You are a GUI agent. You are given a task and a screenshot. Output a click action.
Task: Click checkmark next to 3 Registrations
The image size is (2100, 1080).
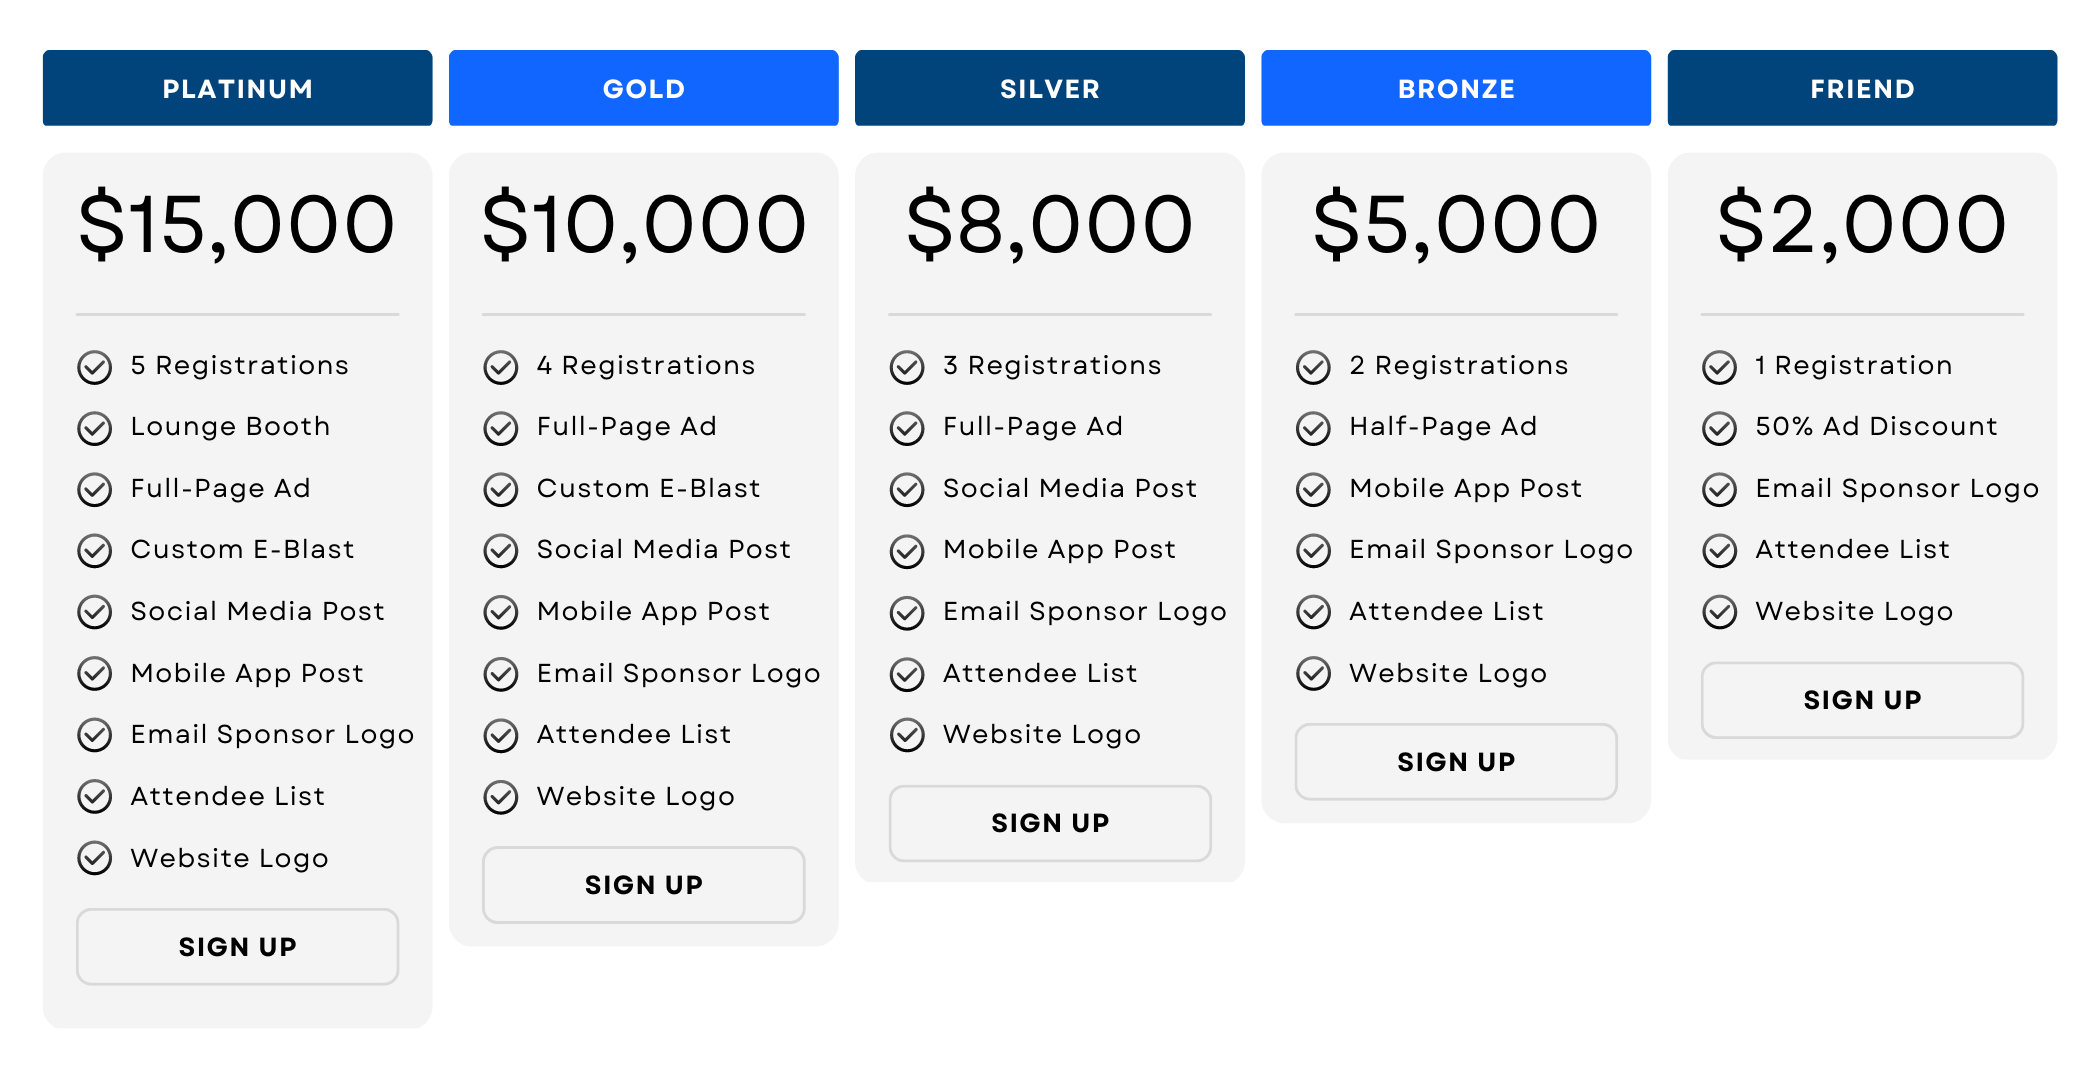click(x=907, y=367)
